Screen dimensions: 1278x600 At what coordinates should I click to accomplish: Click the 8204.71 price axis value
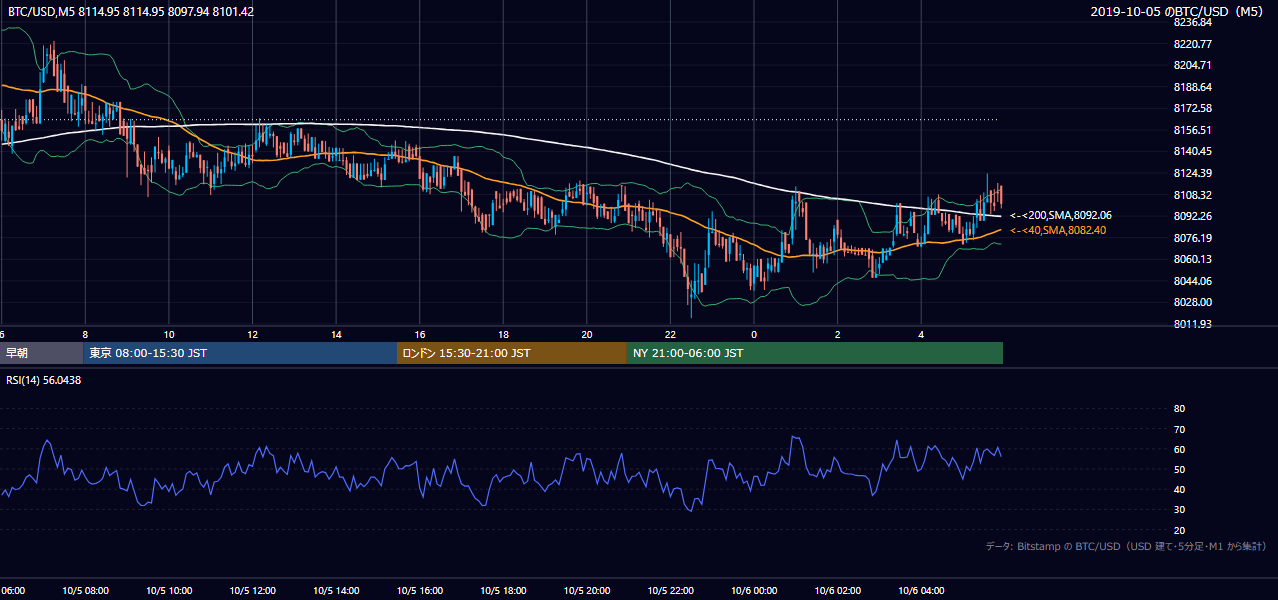click(1192, 65)
